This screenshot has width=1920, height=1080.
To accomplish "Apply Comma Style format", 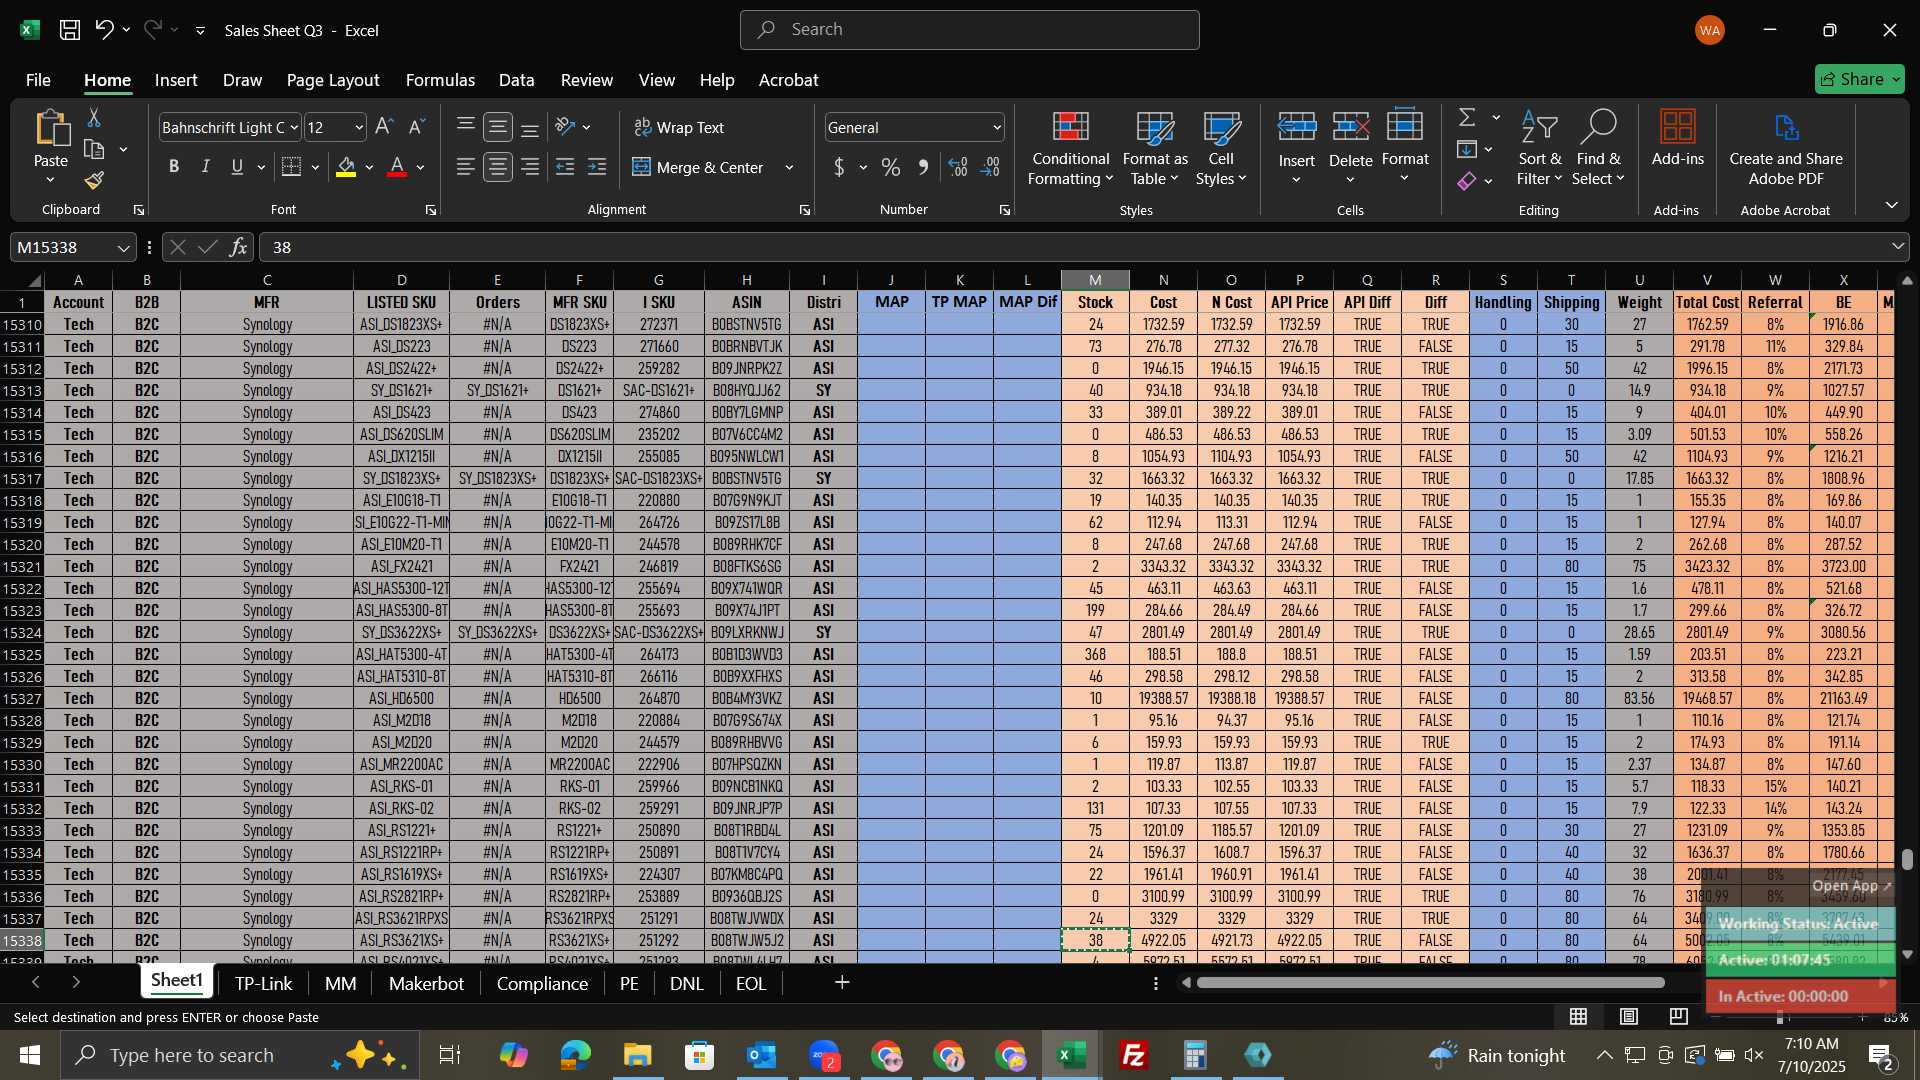I will [924, 167].
